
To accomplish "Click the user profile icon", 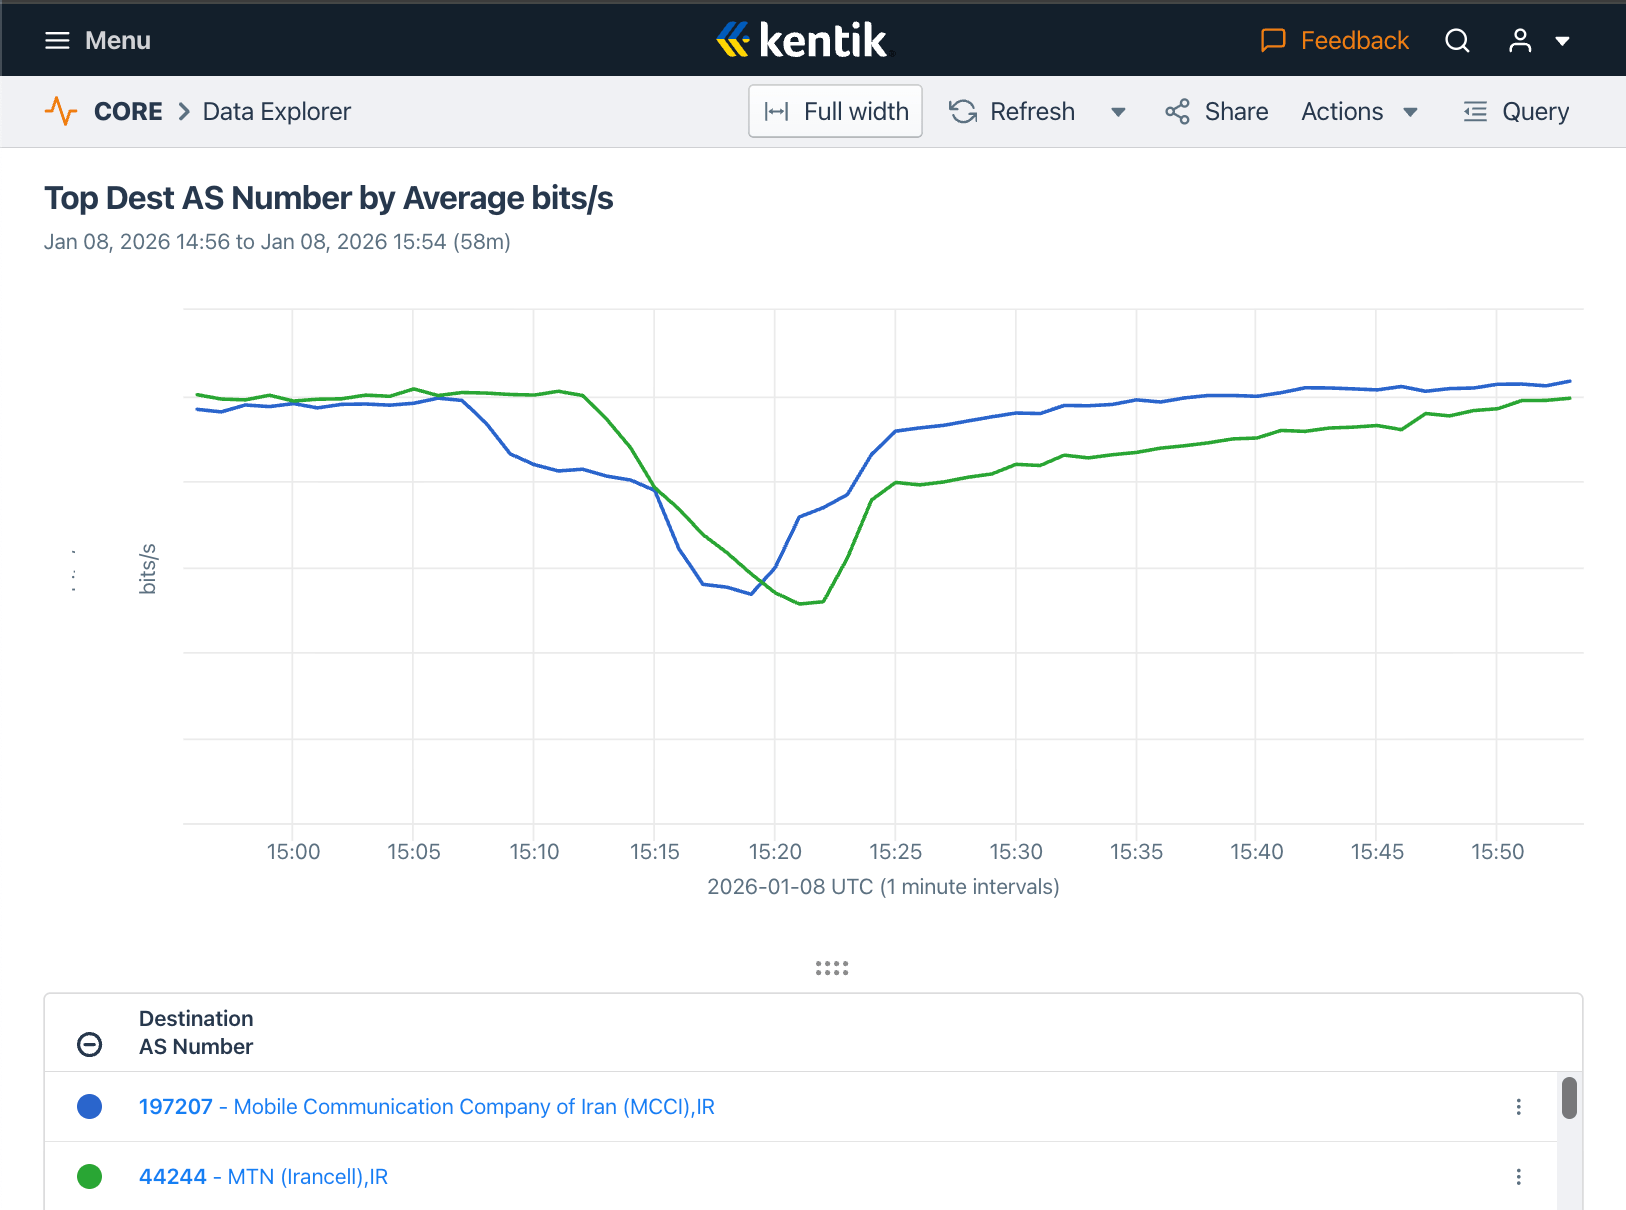I will [1520, 41].
